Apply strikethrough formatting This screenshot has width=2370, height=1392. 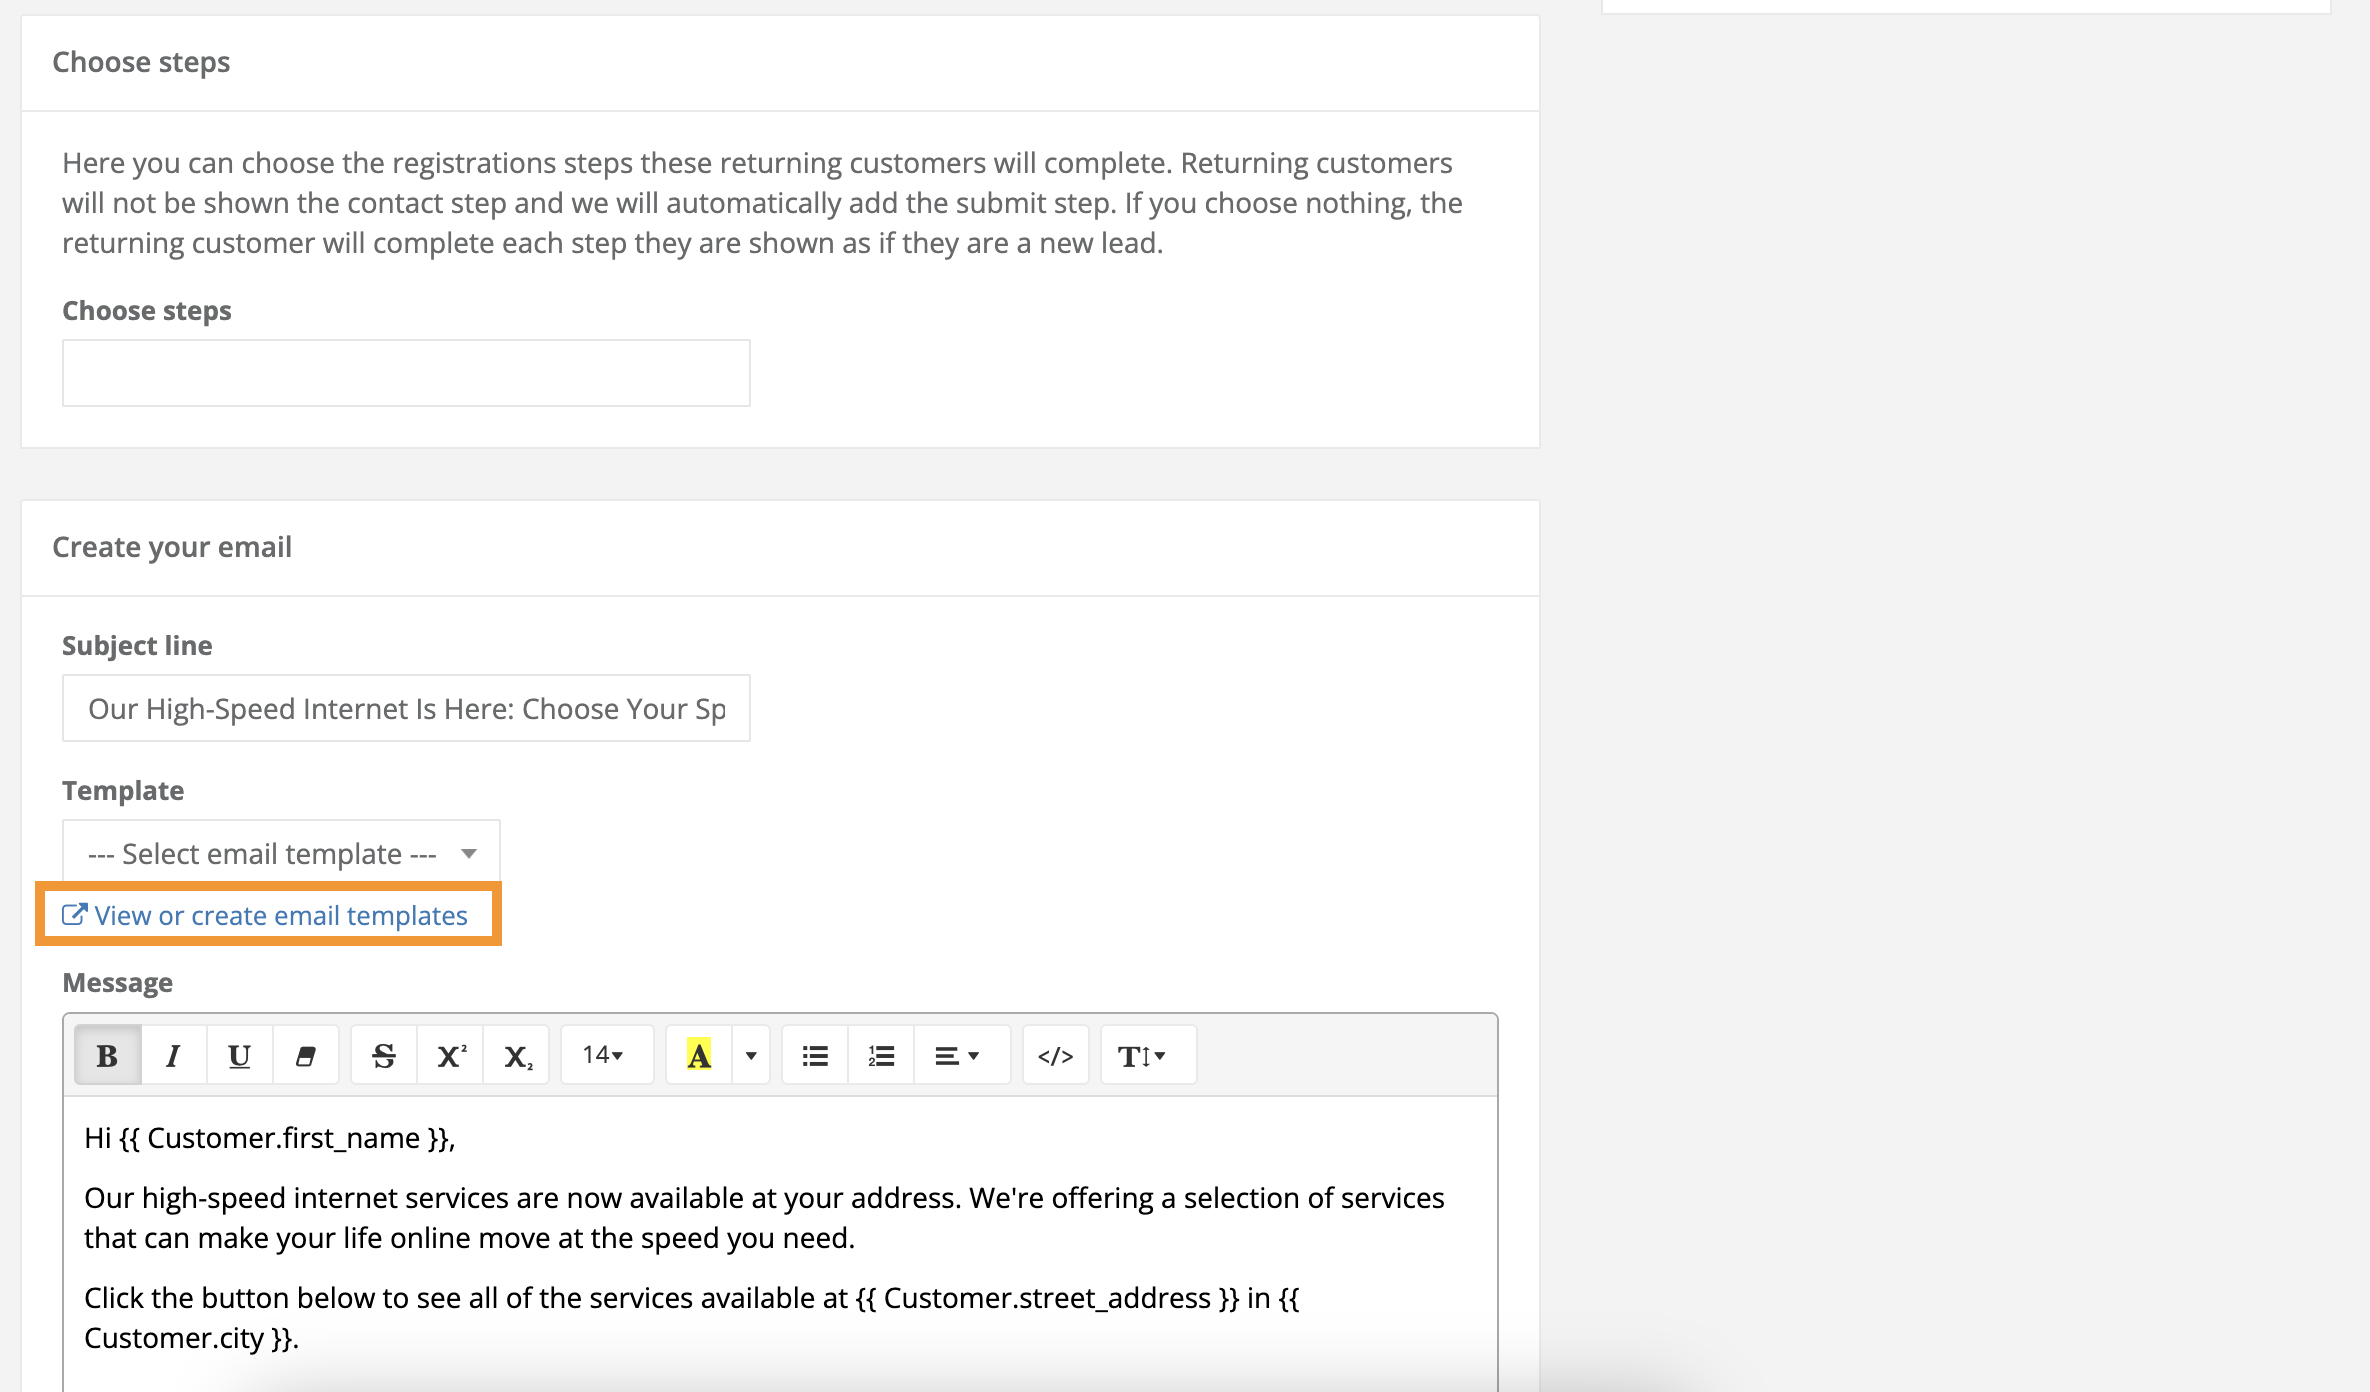click(383, 1054)
